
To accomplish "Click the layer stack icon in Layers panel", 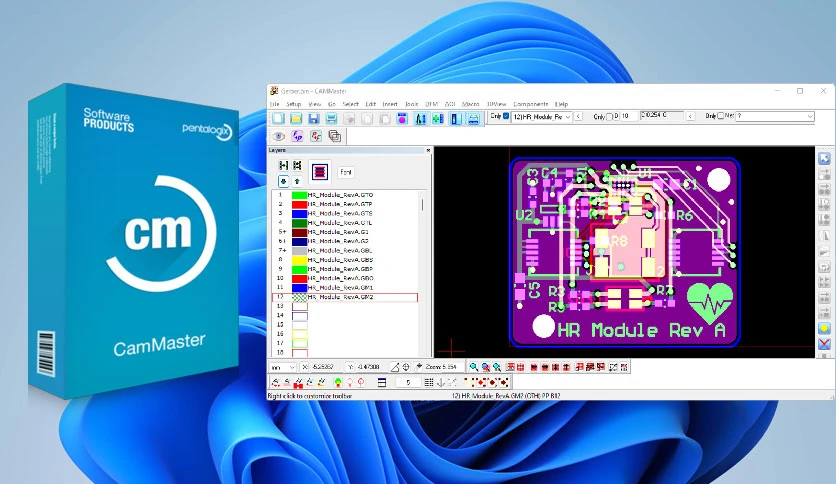I will 319,172.
